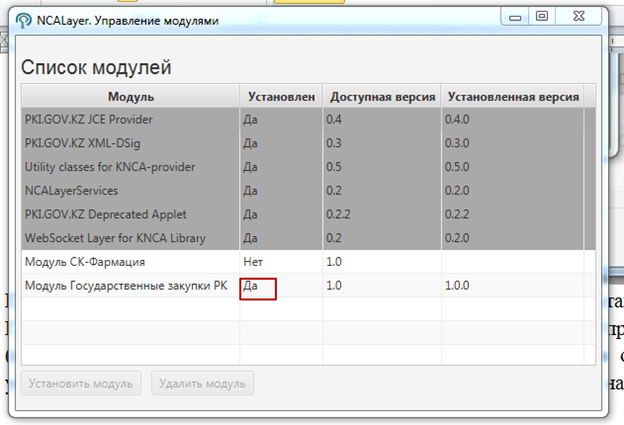Screen dimensions: 624x425
Task: Click the NCALayer app icon in title bar
Action: click(x=23, y=20)
